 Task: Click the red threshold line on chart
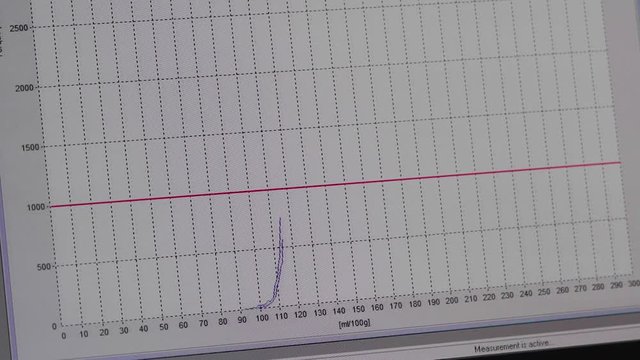(335, 184)
